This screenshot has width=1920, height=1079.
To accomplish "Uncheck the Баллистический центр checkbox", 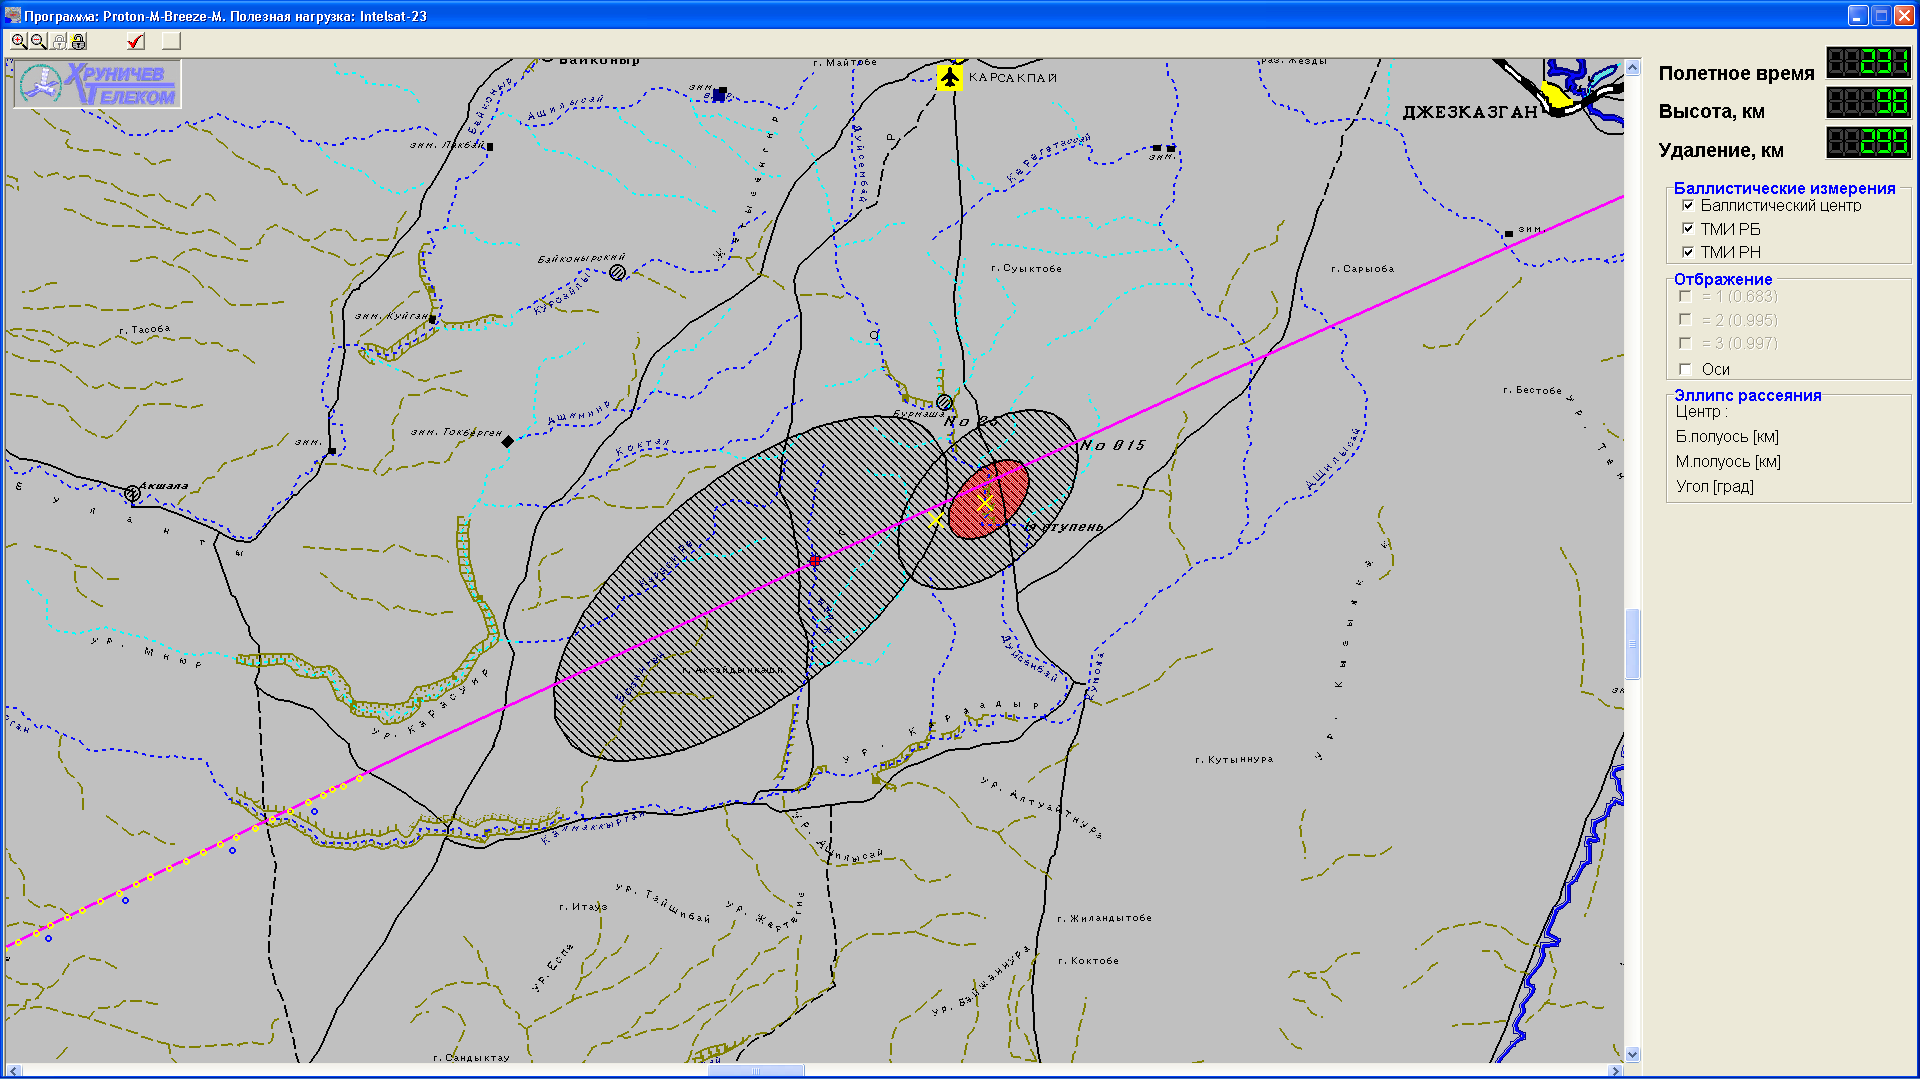I will 1688,206.
